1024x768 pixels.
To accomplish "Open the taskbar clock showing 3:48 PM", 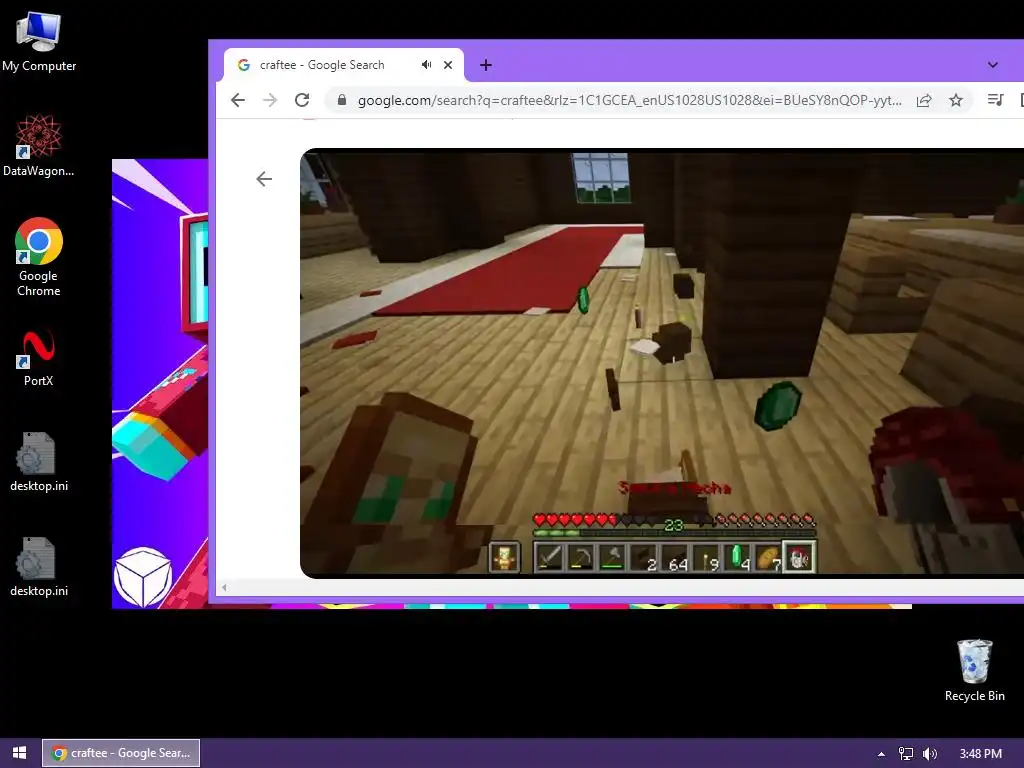I will tap(980, 754).
